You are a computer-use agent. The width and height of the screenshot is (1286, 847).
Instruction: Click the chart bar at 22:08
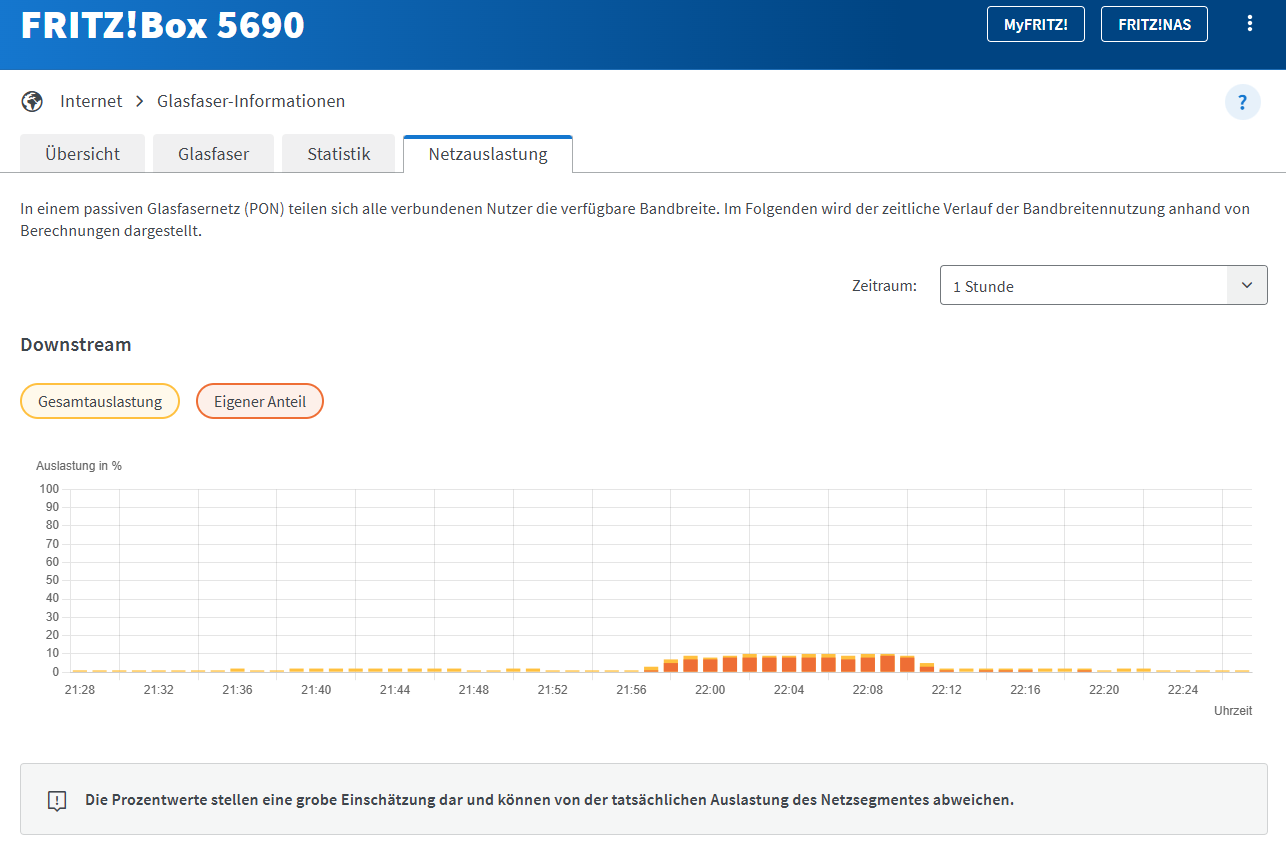pos(868,663)
